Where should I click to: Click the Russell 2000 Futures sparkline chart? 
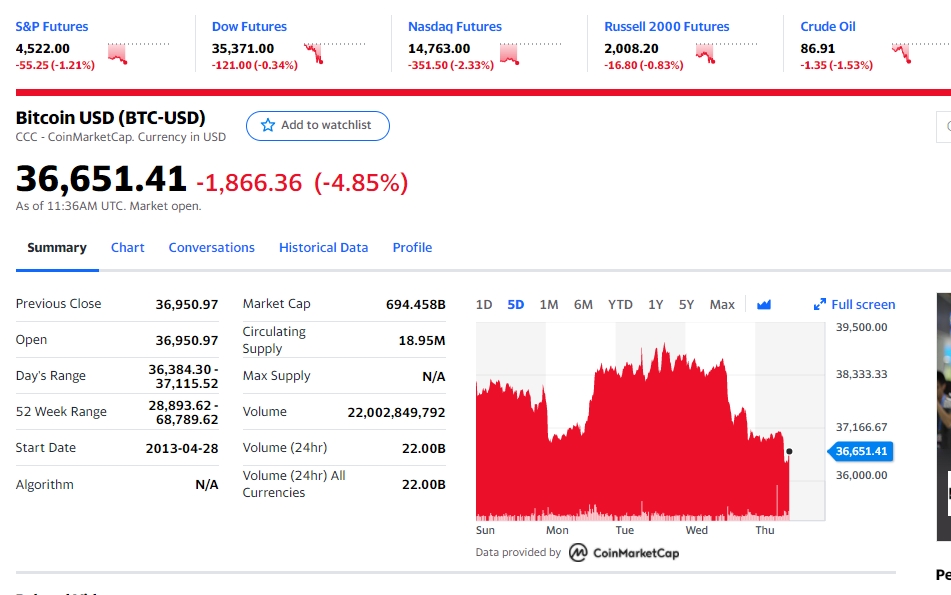click(727, 53)
